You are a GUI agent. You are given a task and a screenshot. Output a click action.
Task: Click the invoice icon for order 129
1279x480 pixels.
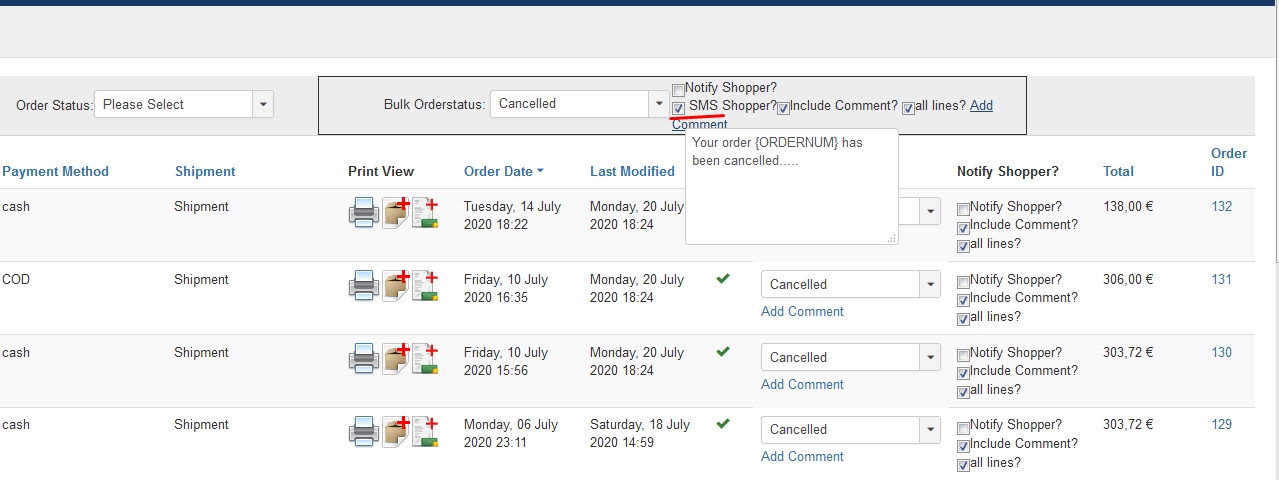coord(426,431)
